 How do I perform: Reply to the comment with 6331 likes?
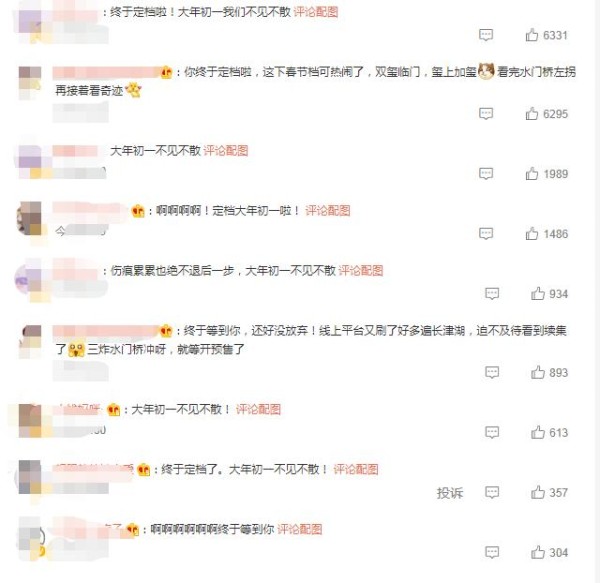[x=486, y=35]
